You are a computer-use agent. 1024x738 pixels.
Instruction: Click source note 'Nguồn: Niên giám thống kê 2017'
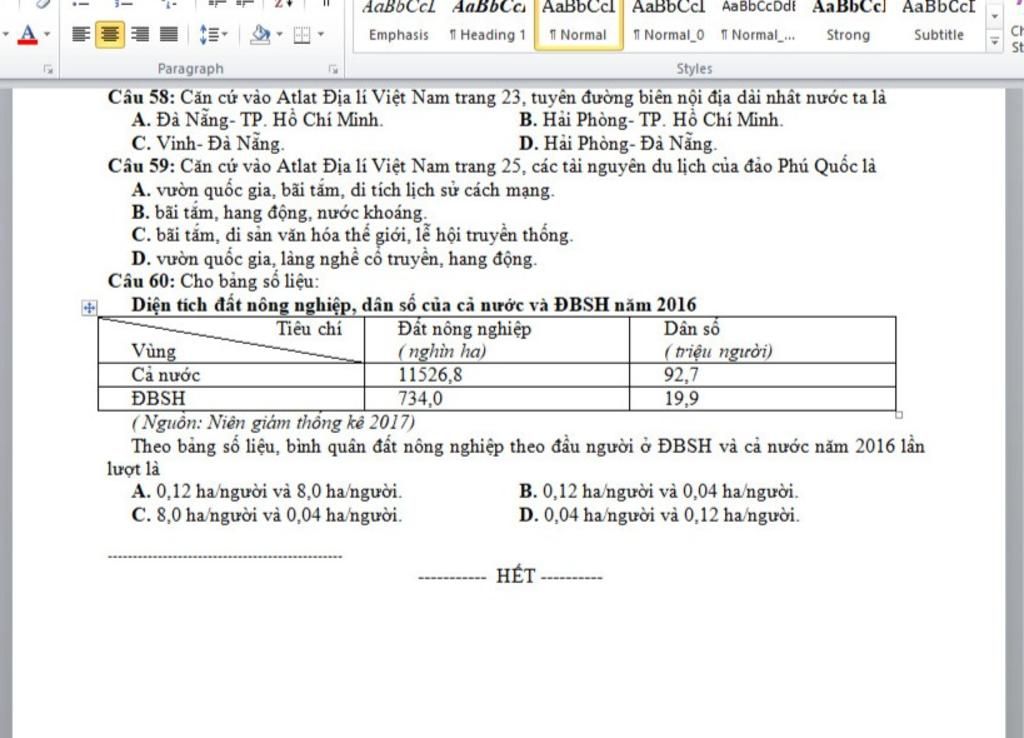click(273, 423)
